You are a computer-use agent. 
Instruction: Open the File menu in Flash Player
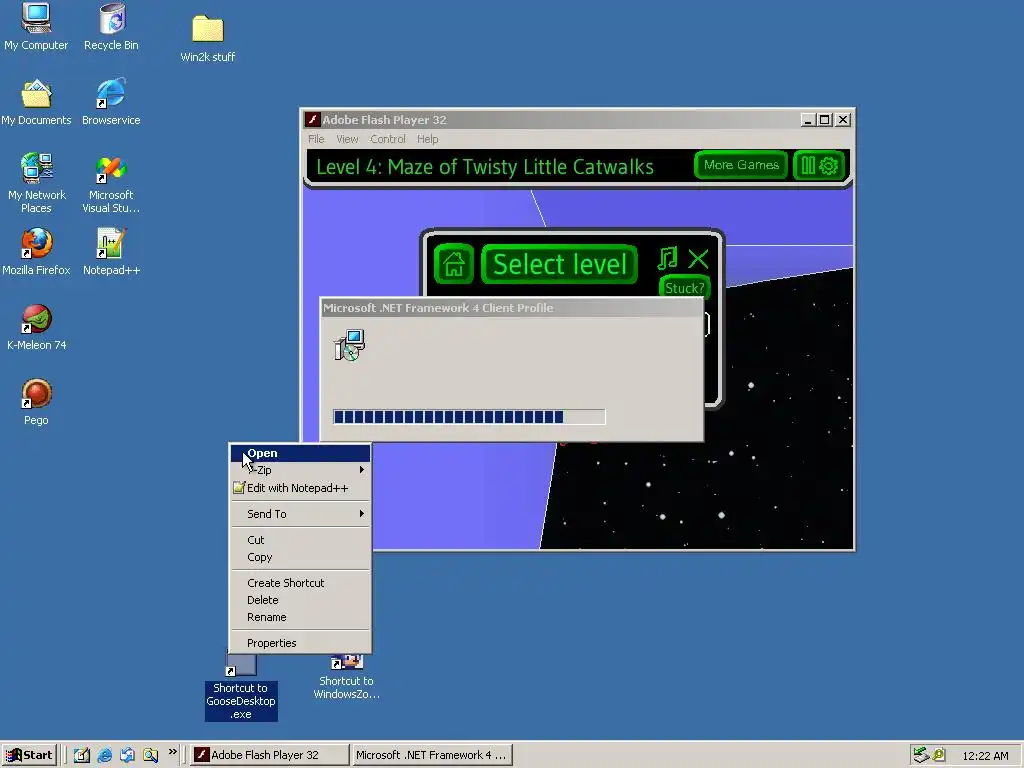click(x=316, y=139)
